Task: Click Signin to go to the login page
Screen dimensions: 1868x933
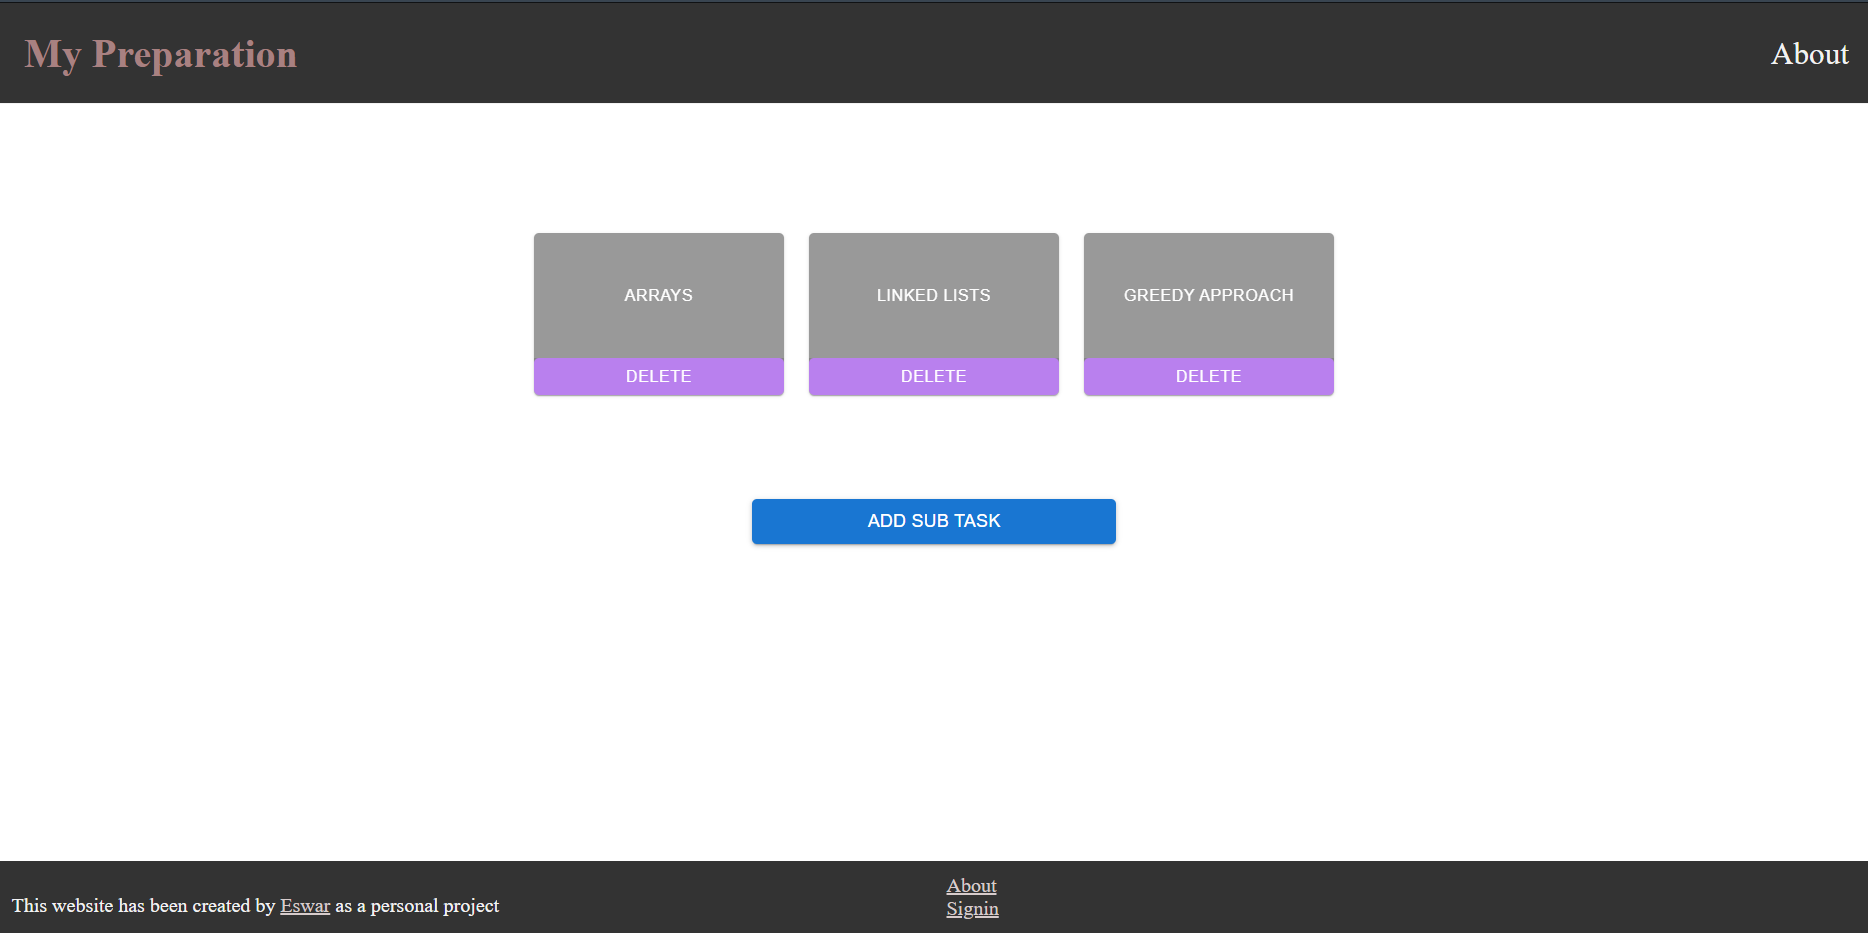Action: click(x=971, y=908)
